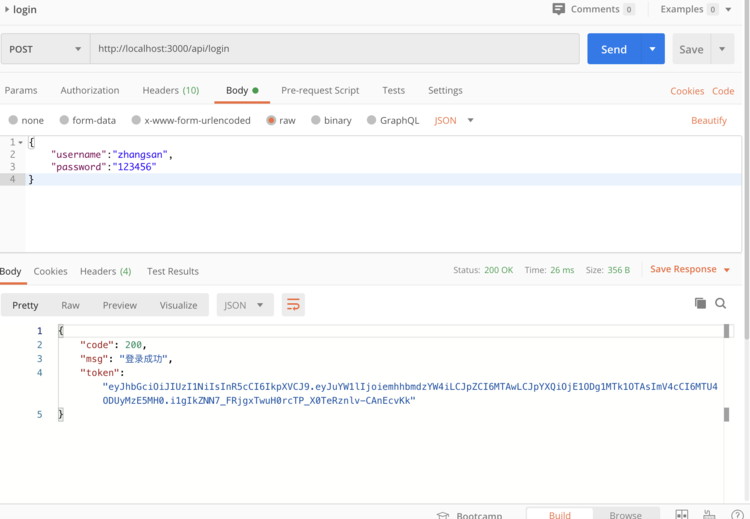This screenshot has width=750, height=519.
Task: Toggle word wrap icon in response toolbar
Action: pos(293,305)
